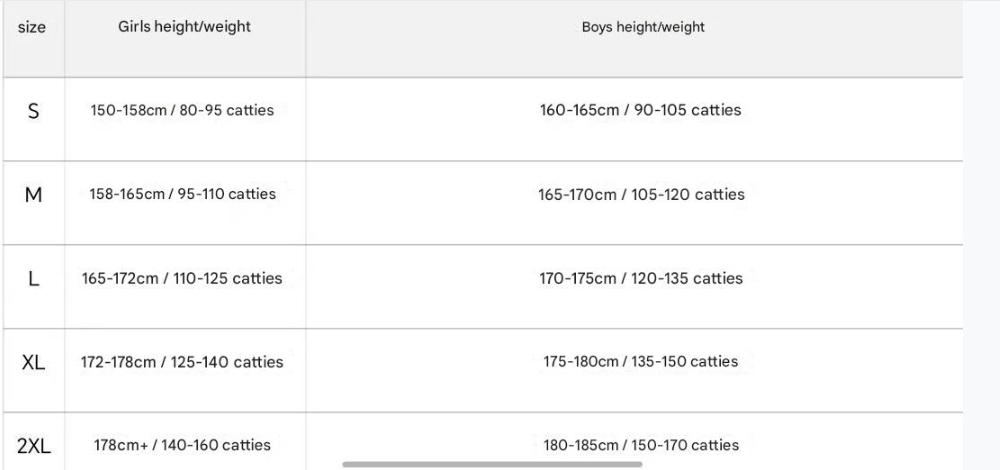Click the girls cell '178cm+ / 140-160 catties'

pos(182,445)
